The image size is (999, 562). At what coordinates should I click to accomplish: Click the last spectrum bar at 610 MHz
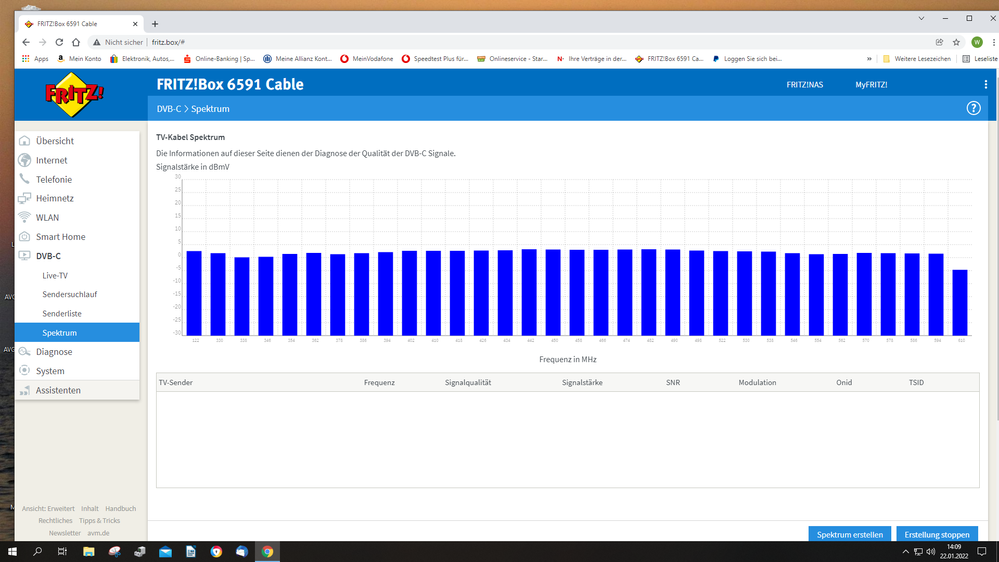coord(960,302)
